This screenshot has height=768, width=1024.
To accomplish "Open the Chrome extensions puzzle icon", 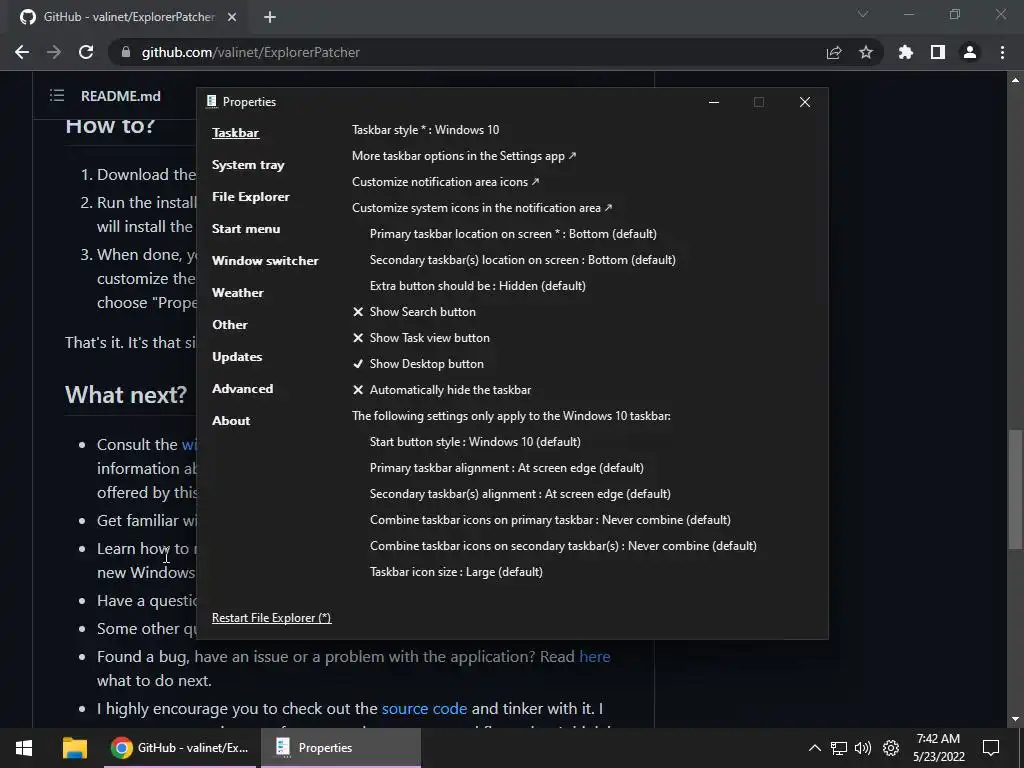I will click(906, 52).
